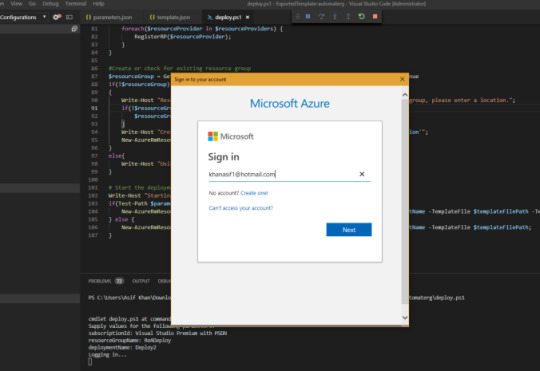Click the Problems count badge
540x371 pixels.
[119, 281]
